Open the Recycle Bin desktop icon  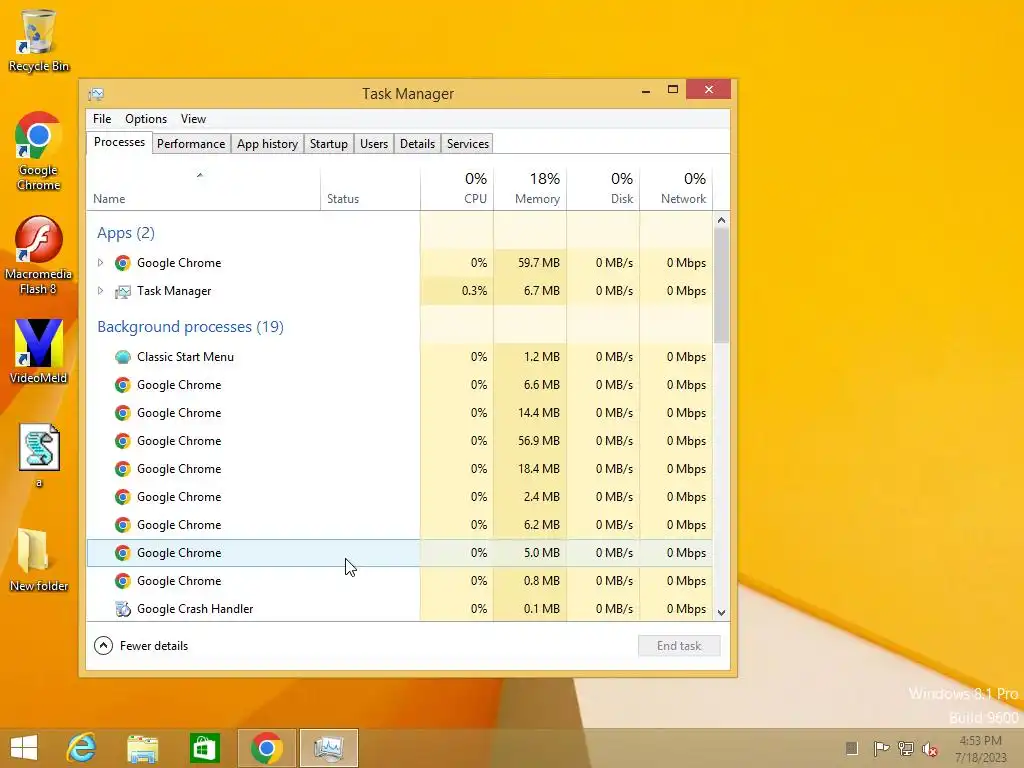click(38, 39)
